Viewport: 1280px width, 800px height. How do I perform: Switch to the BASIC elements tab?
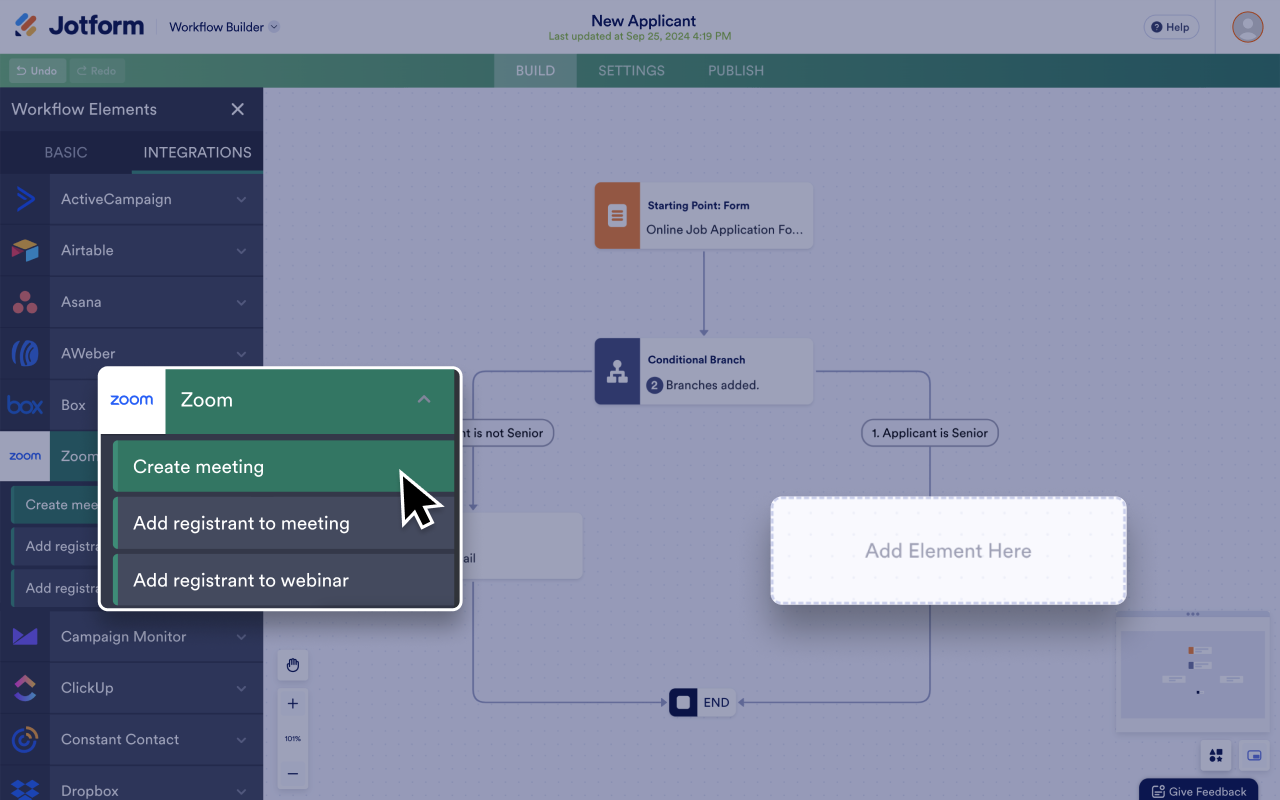click(66, 153)
